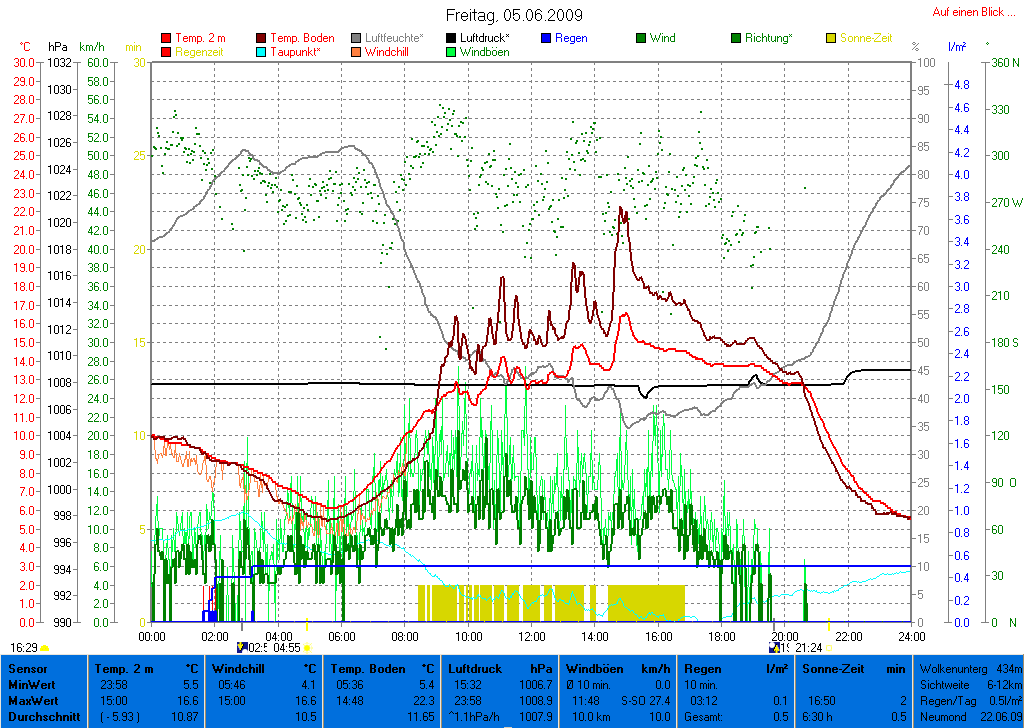Toggle the Regenzeit legend label

(201, 52)
